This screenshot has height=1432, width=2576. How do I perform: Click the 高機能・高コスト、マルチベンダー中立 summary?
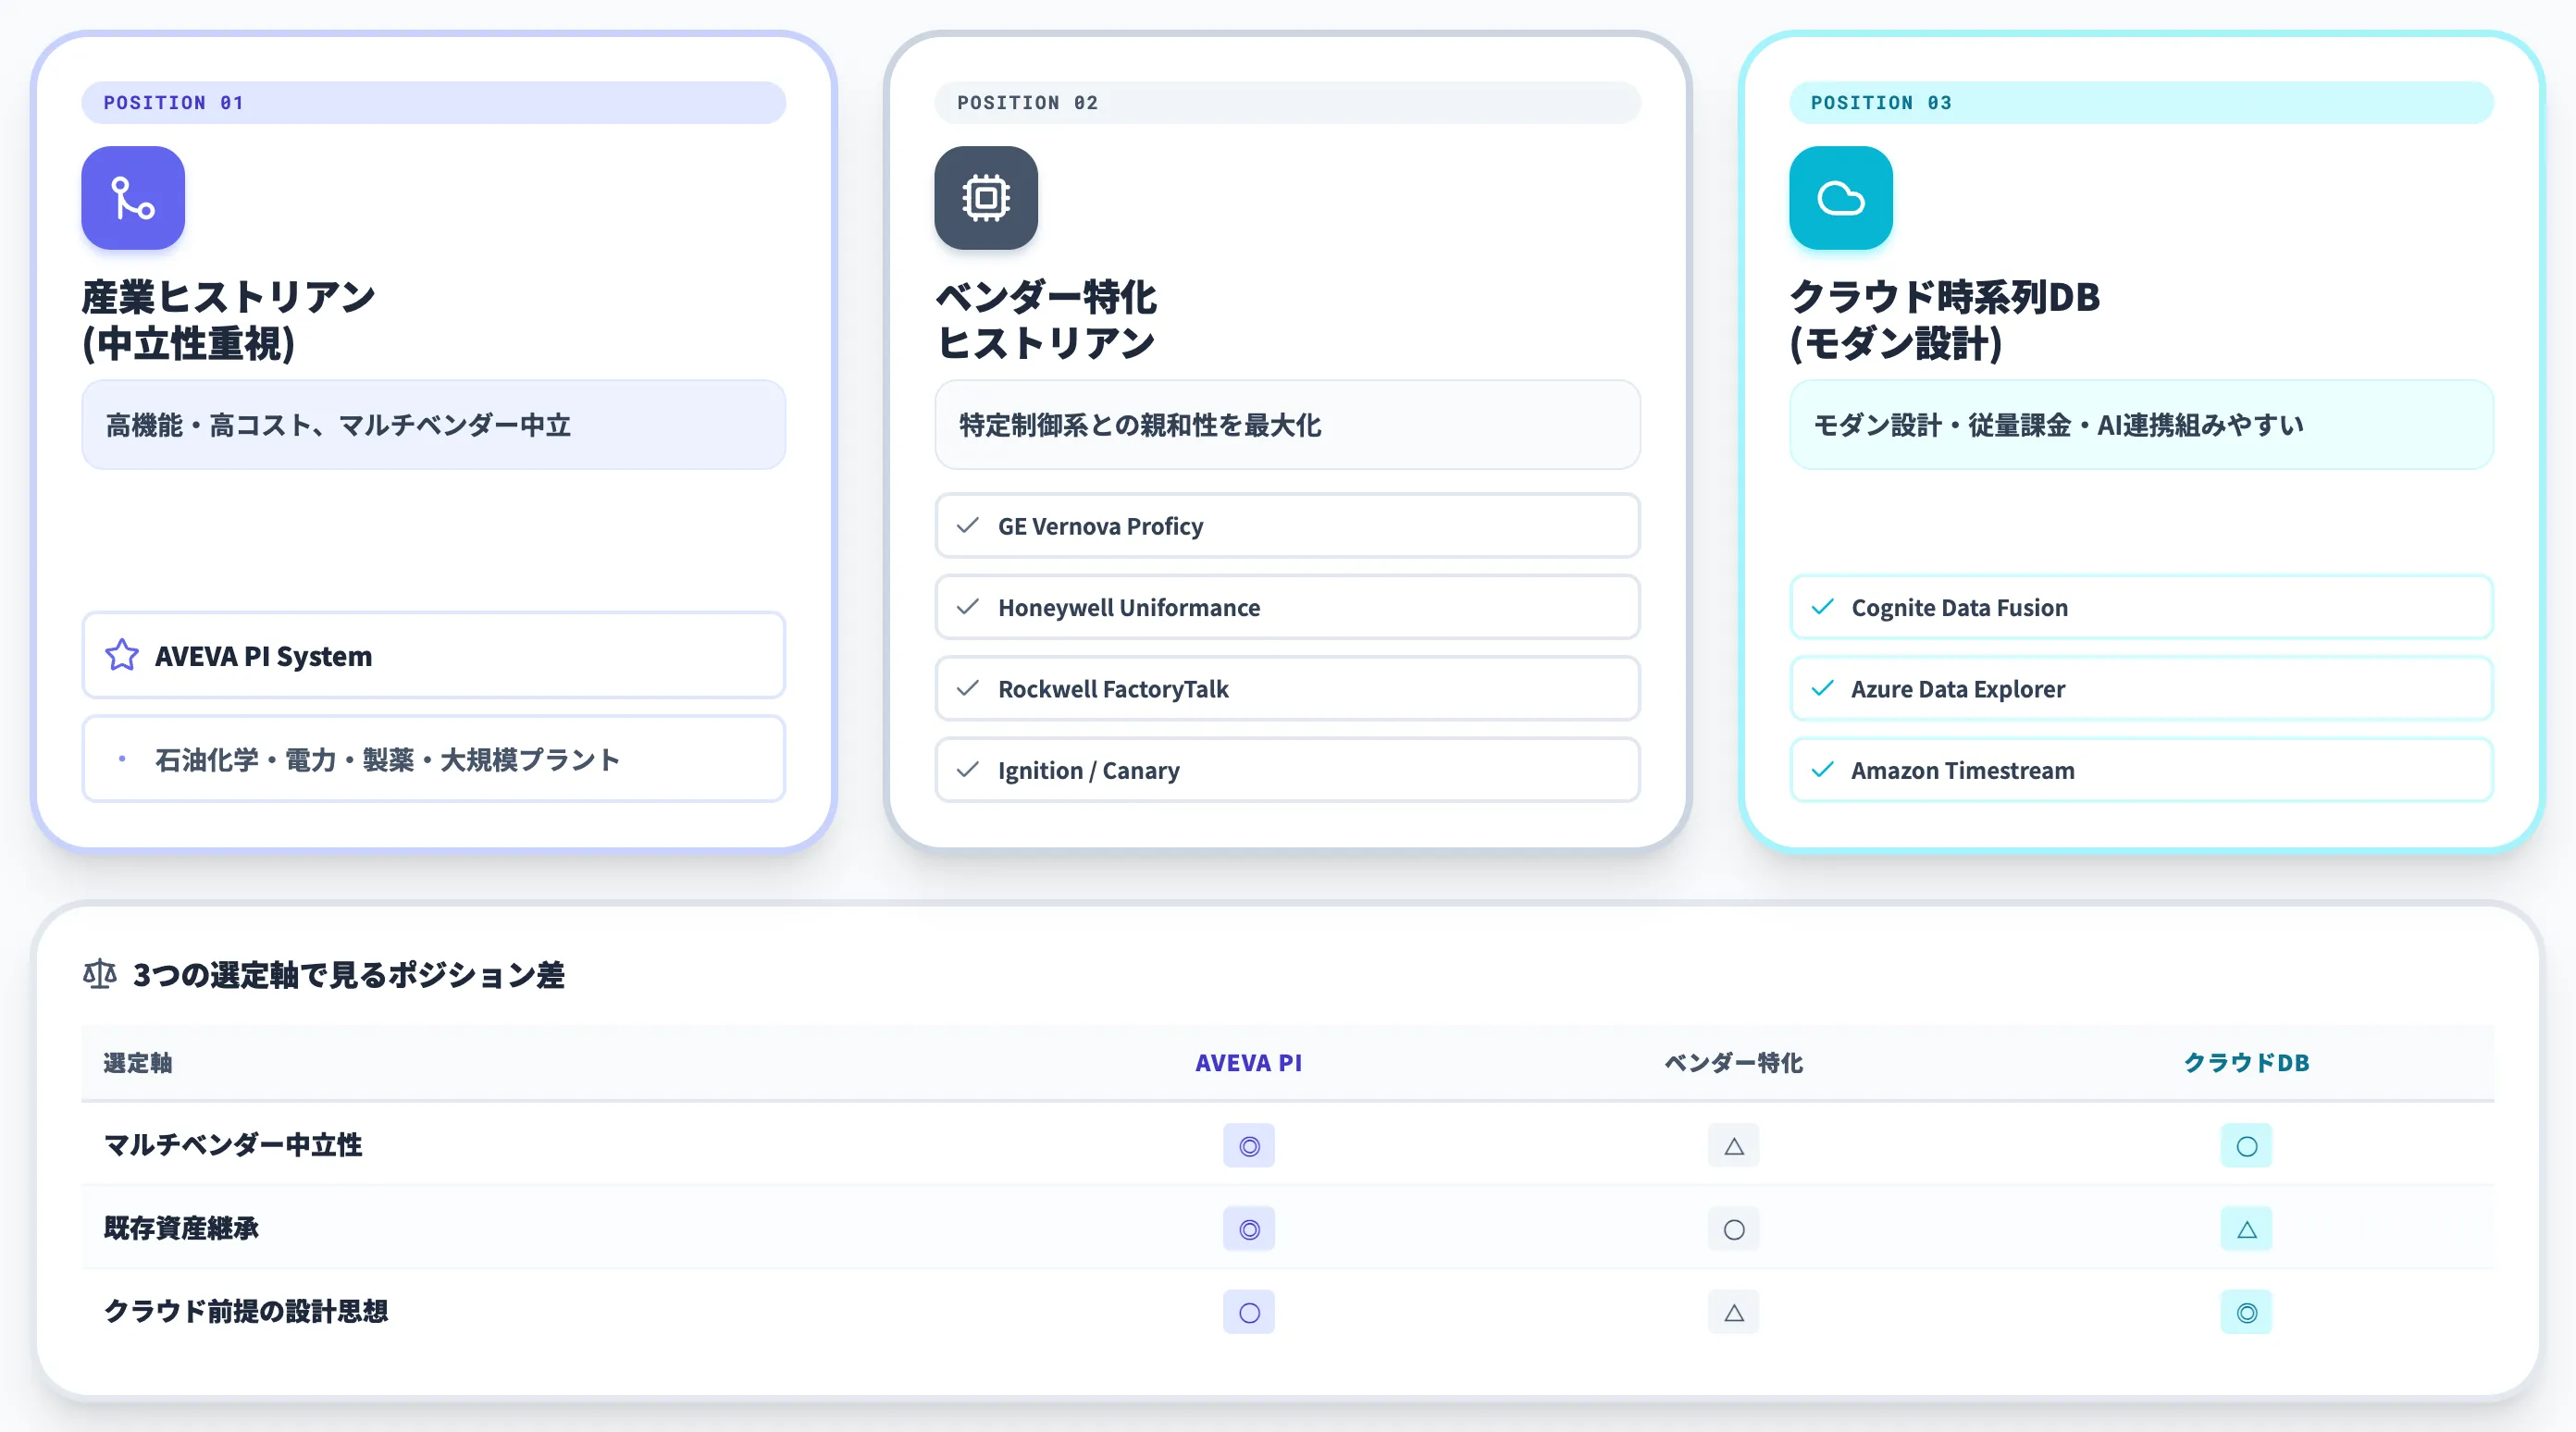click(433, 425)
